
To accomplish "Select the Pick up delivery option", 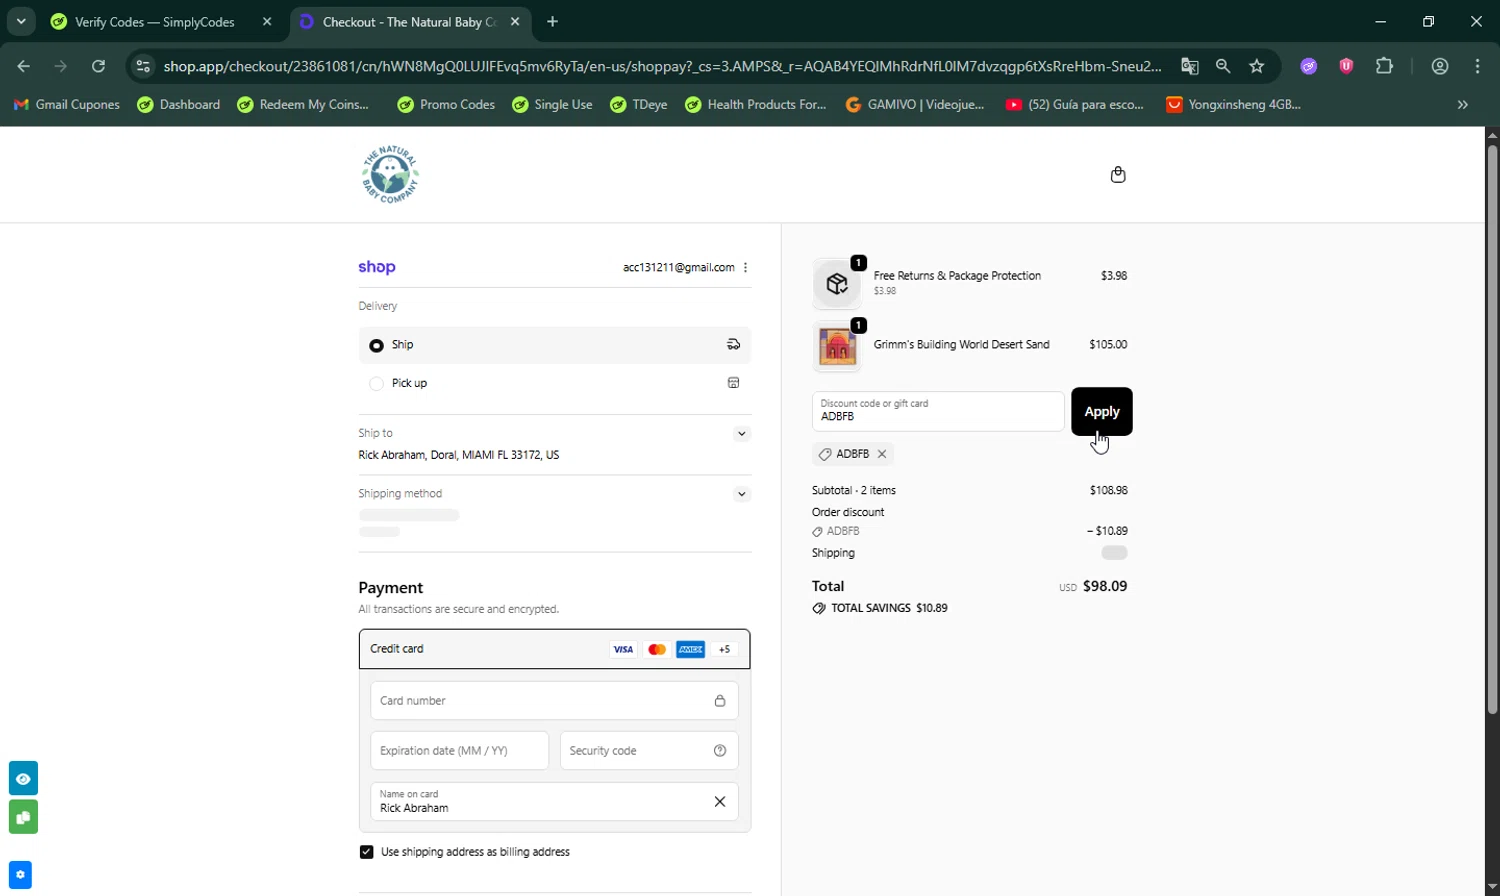I will click(x=554, y=383).
